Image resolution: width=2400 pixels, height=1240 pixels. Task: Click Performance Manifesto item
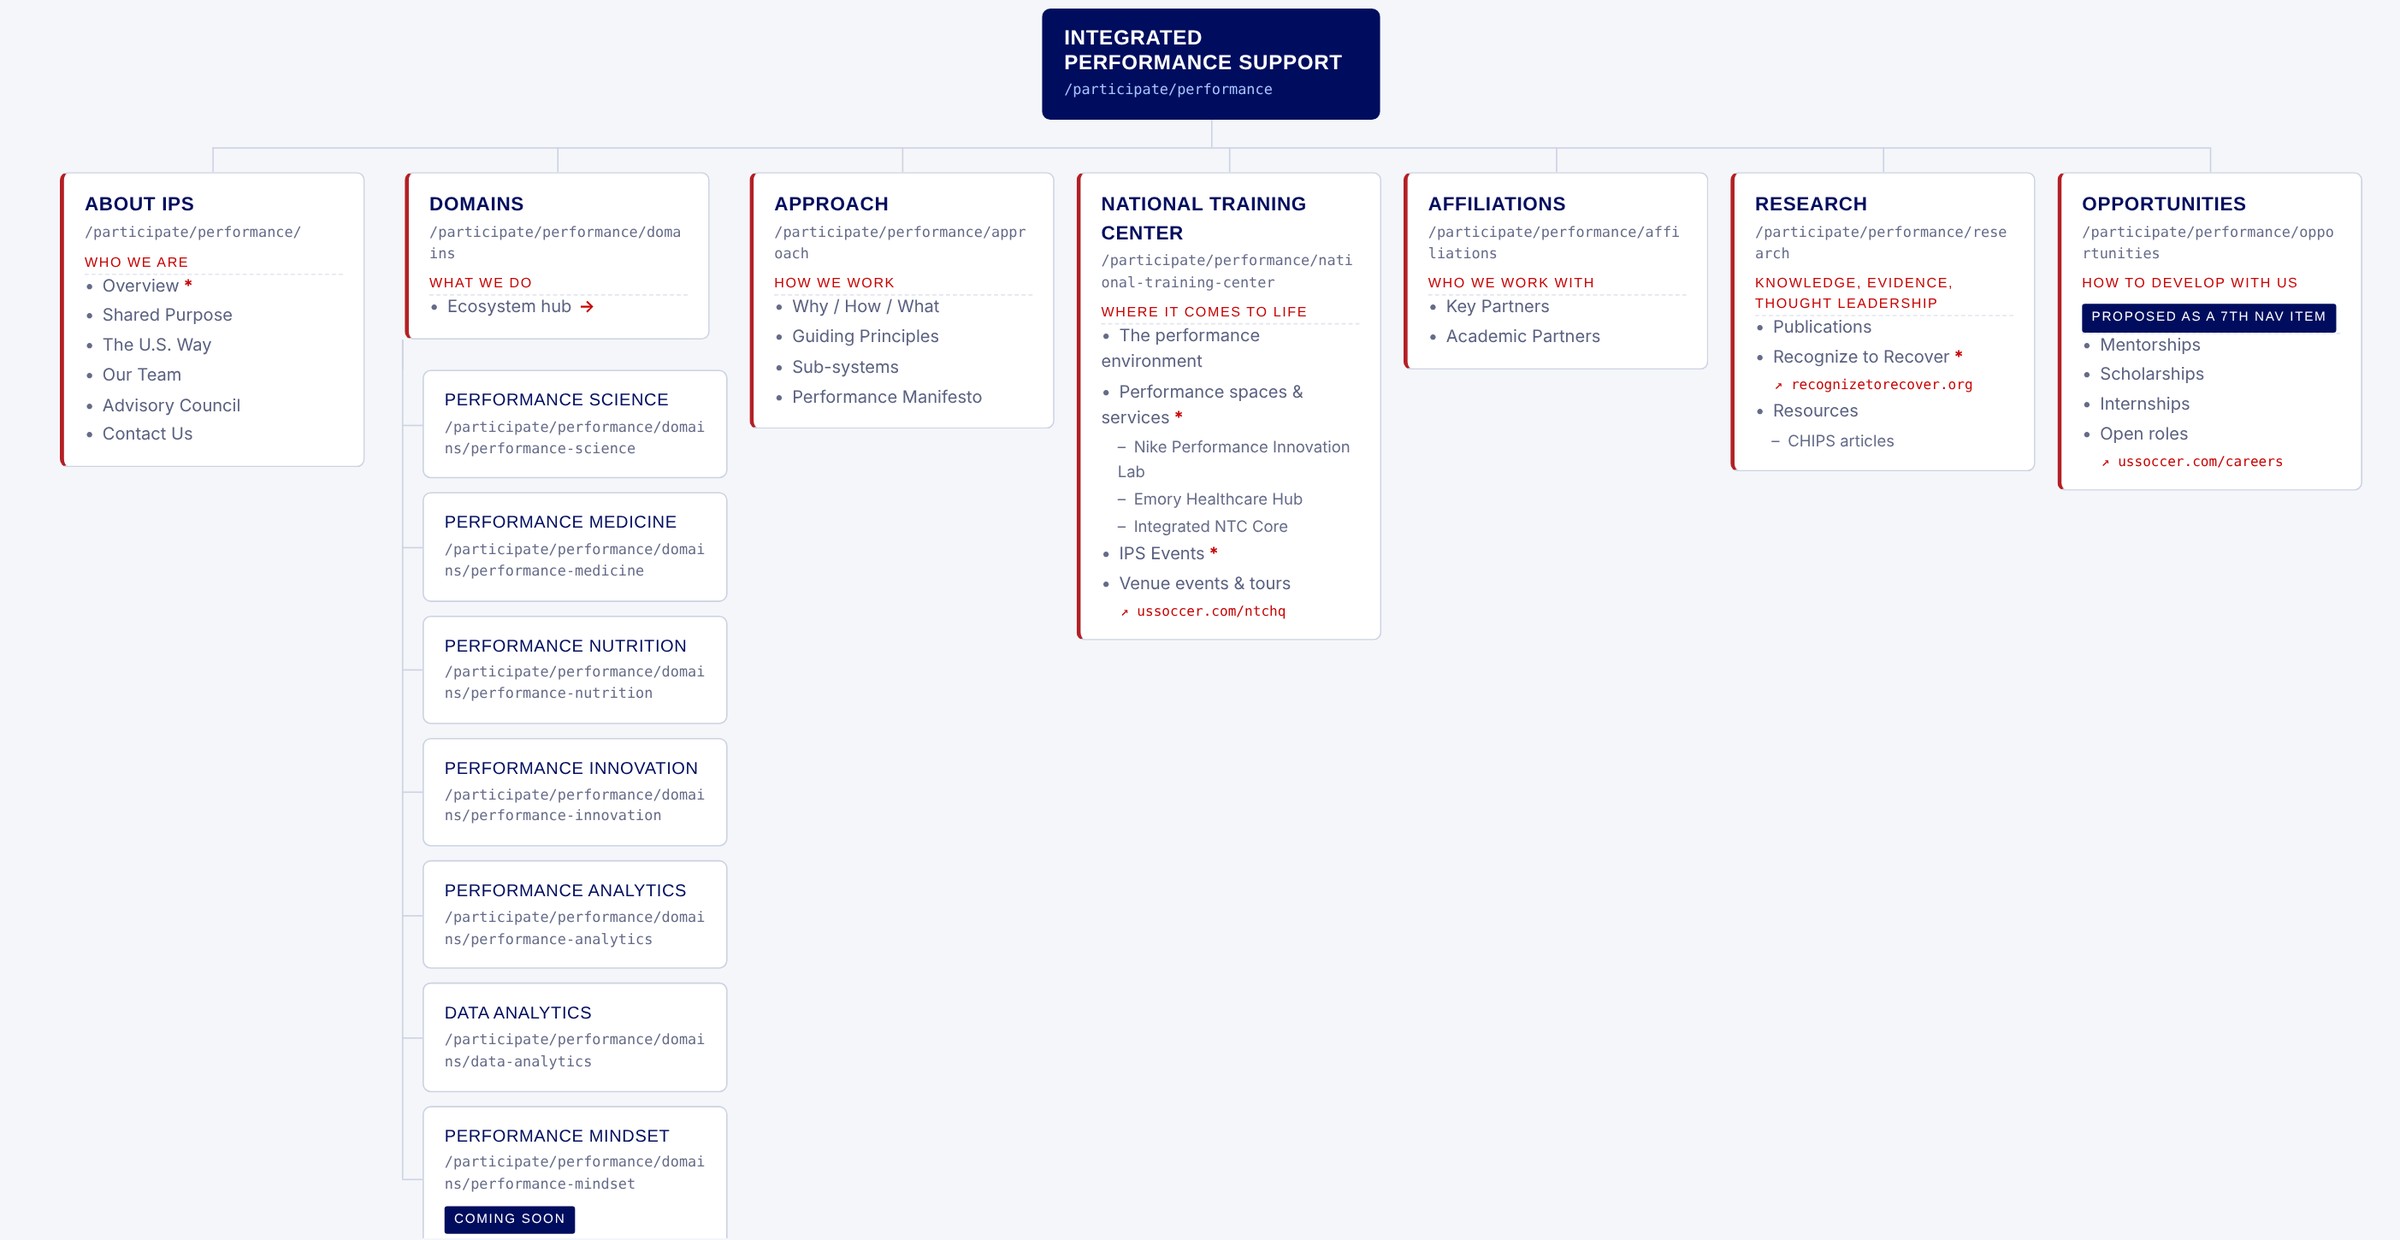pyautogui.click(x=887, y=397)
